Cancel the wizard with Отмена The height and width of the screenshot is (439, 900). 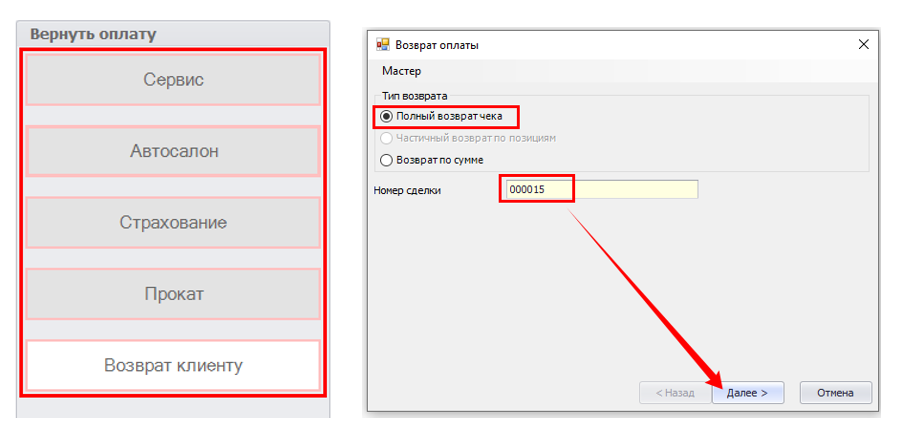point(835,393)
